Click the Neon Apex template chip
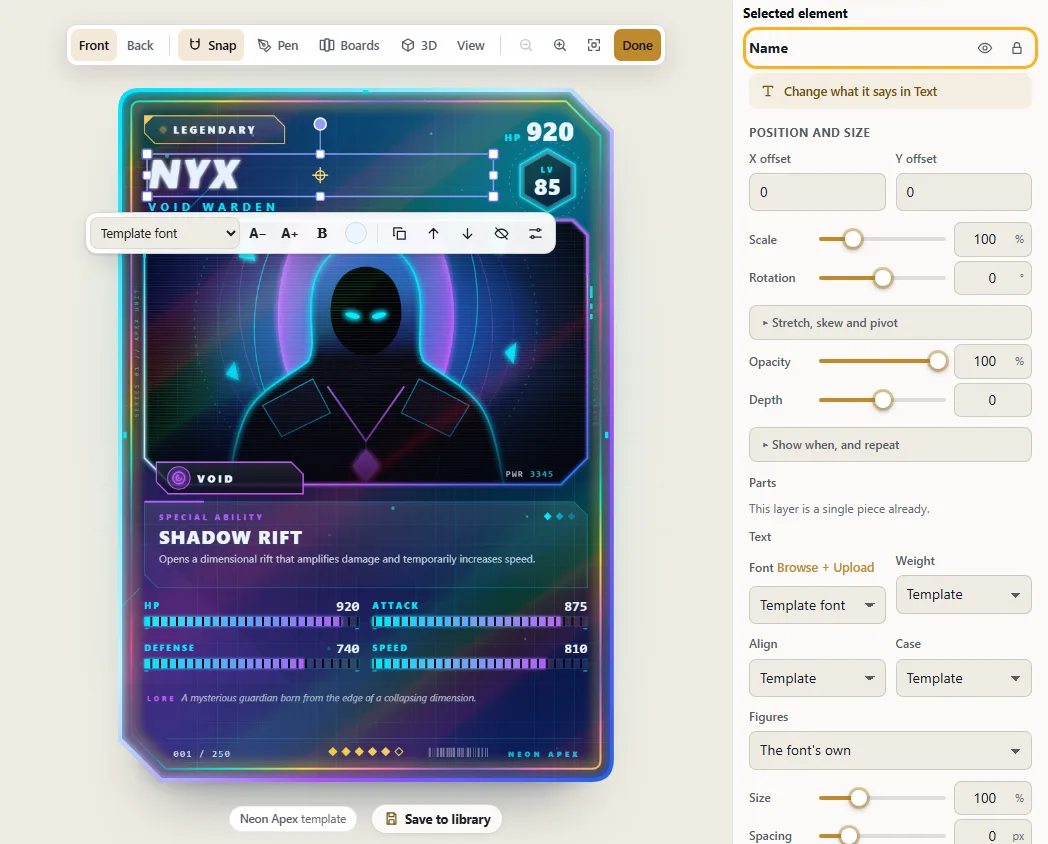Image resolution: width=1048 pixels, height=844 pixels. (293, 819)
